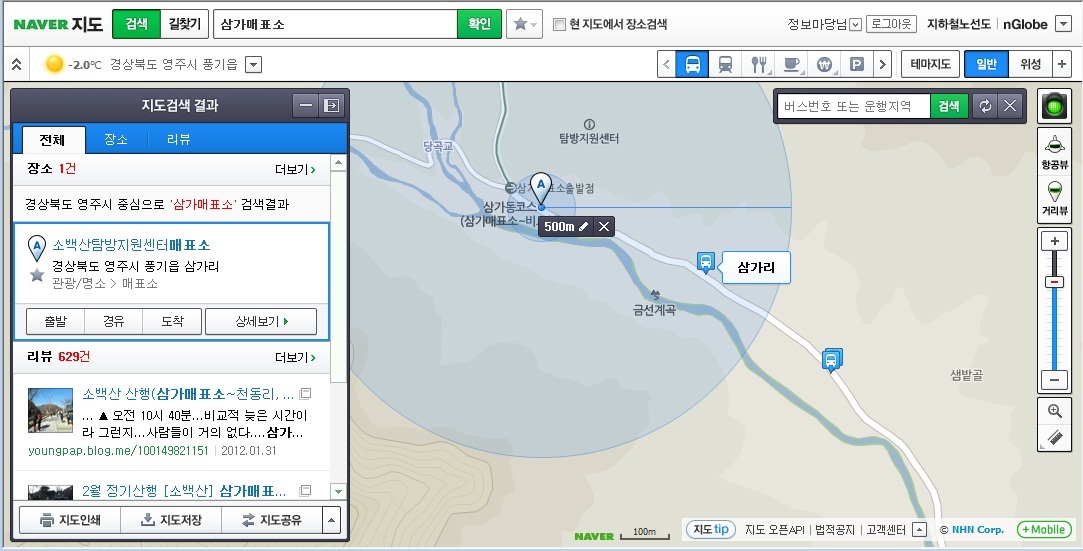
Task: Show cafes with coffee cup icon
Action: [x=791, y=64]
